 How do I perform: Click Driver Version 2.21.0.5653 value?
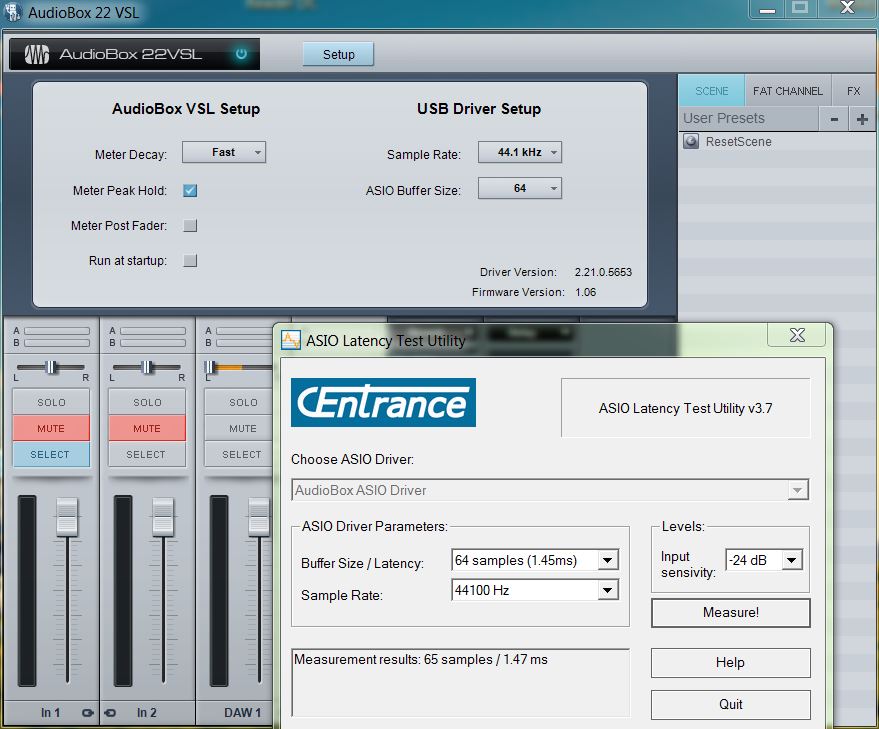pyautogui.click(x=603, y=272)
